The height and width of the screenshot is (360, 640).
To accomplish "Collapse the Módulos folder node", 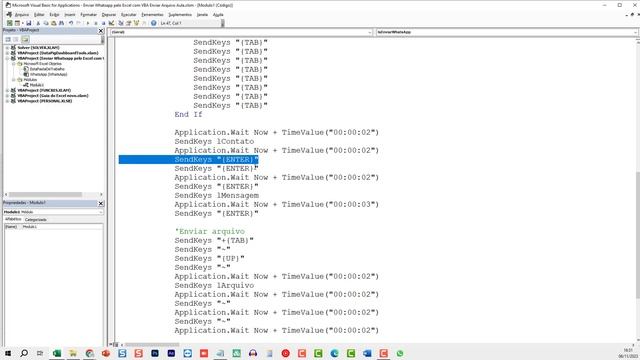I will [x=13, y=80].
